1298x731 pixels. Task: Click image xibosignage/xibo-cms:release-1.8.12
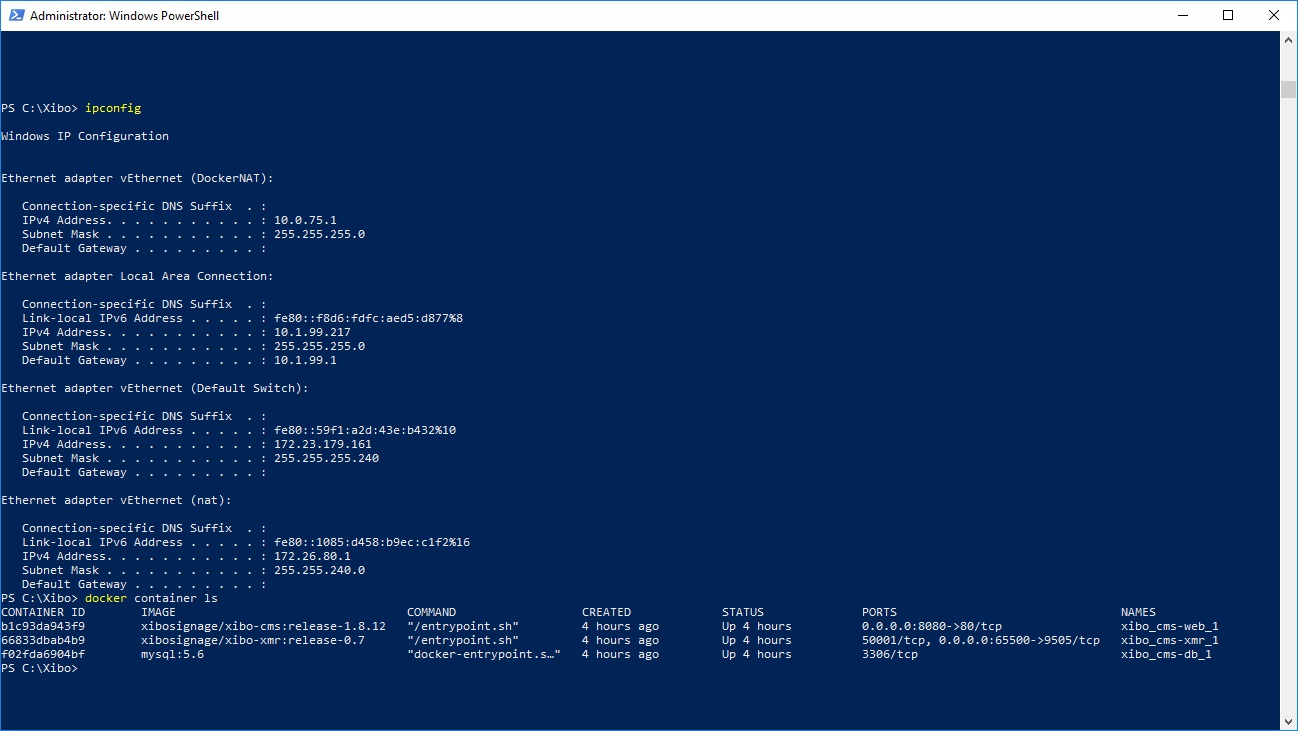[x=263, y=626]
